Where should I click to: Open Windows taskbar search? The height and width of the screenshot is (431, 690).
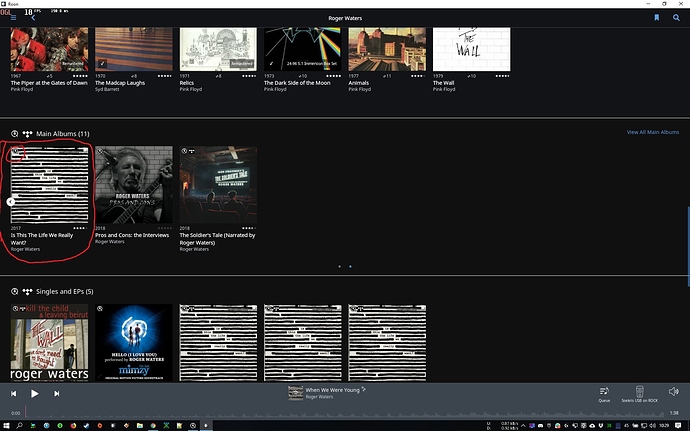click(x=19, y=426)
